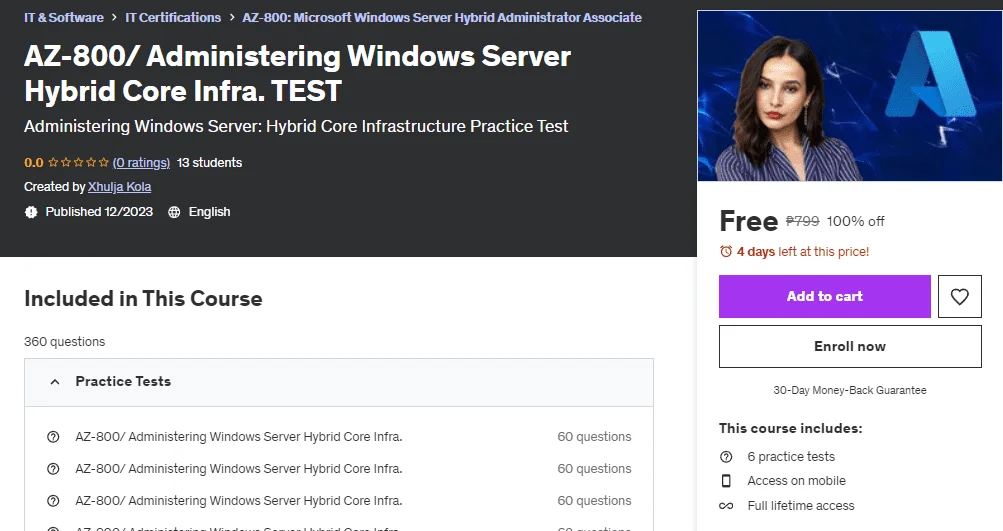Open the IT Certifications breadcrumb
Screen dimensions: 1003x531
tap(173, 17)
